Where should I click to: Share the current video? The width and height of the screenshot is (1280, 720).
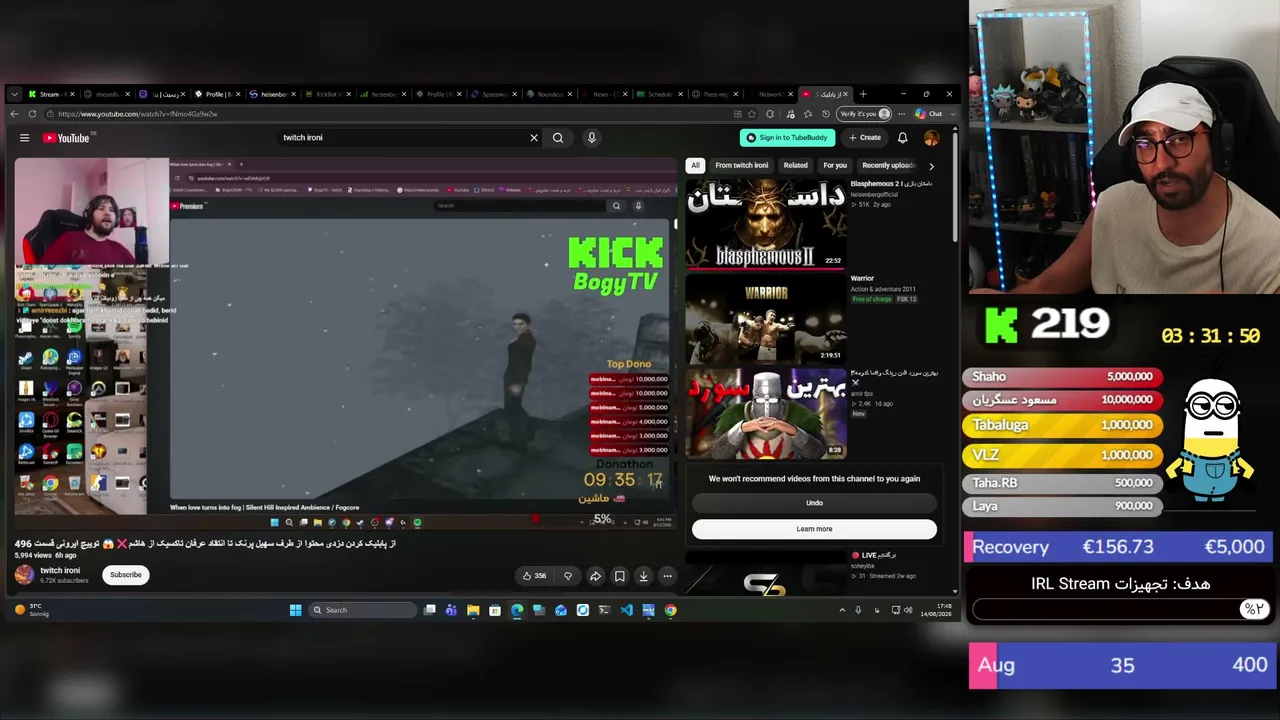(x=595, y=576)
